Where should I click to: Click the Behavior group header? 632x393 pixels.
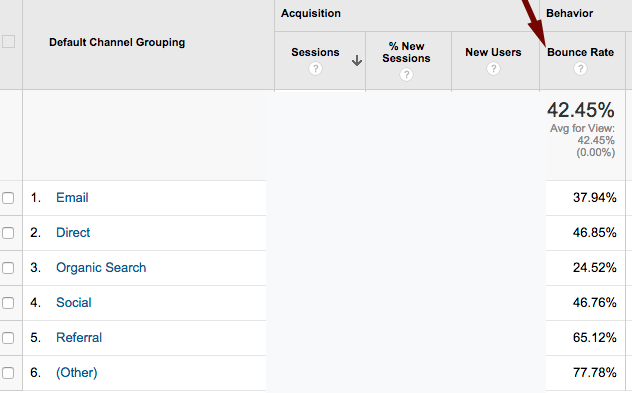click(x=570, y=13)
